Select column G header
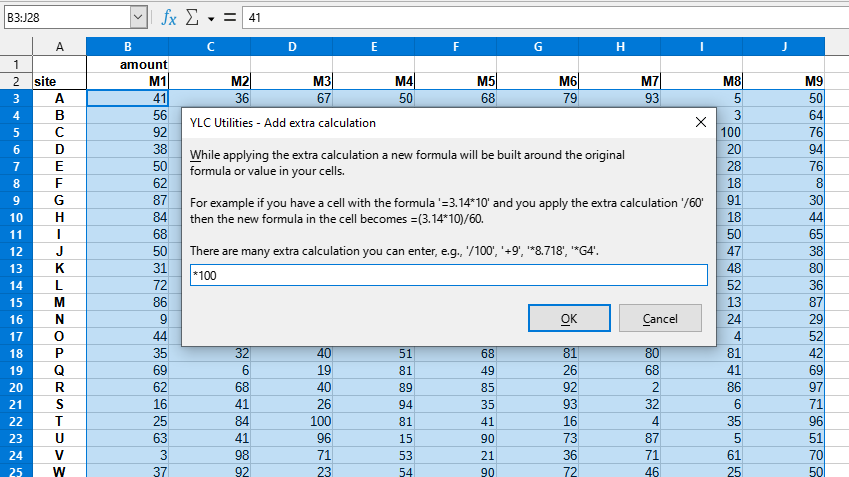This screenshot has width=849, height=477. click(x=538, y=47)
